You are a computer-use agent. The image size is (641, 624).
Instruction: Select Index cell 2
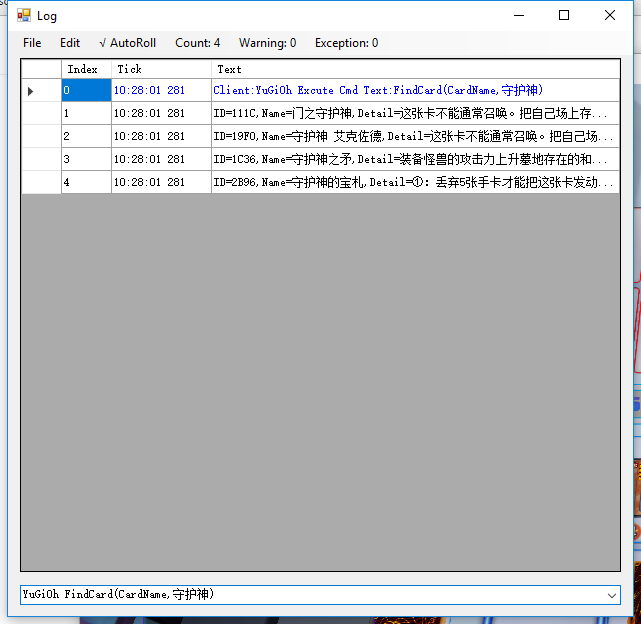[86, 136]
